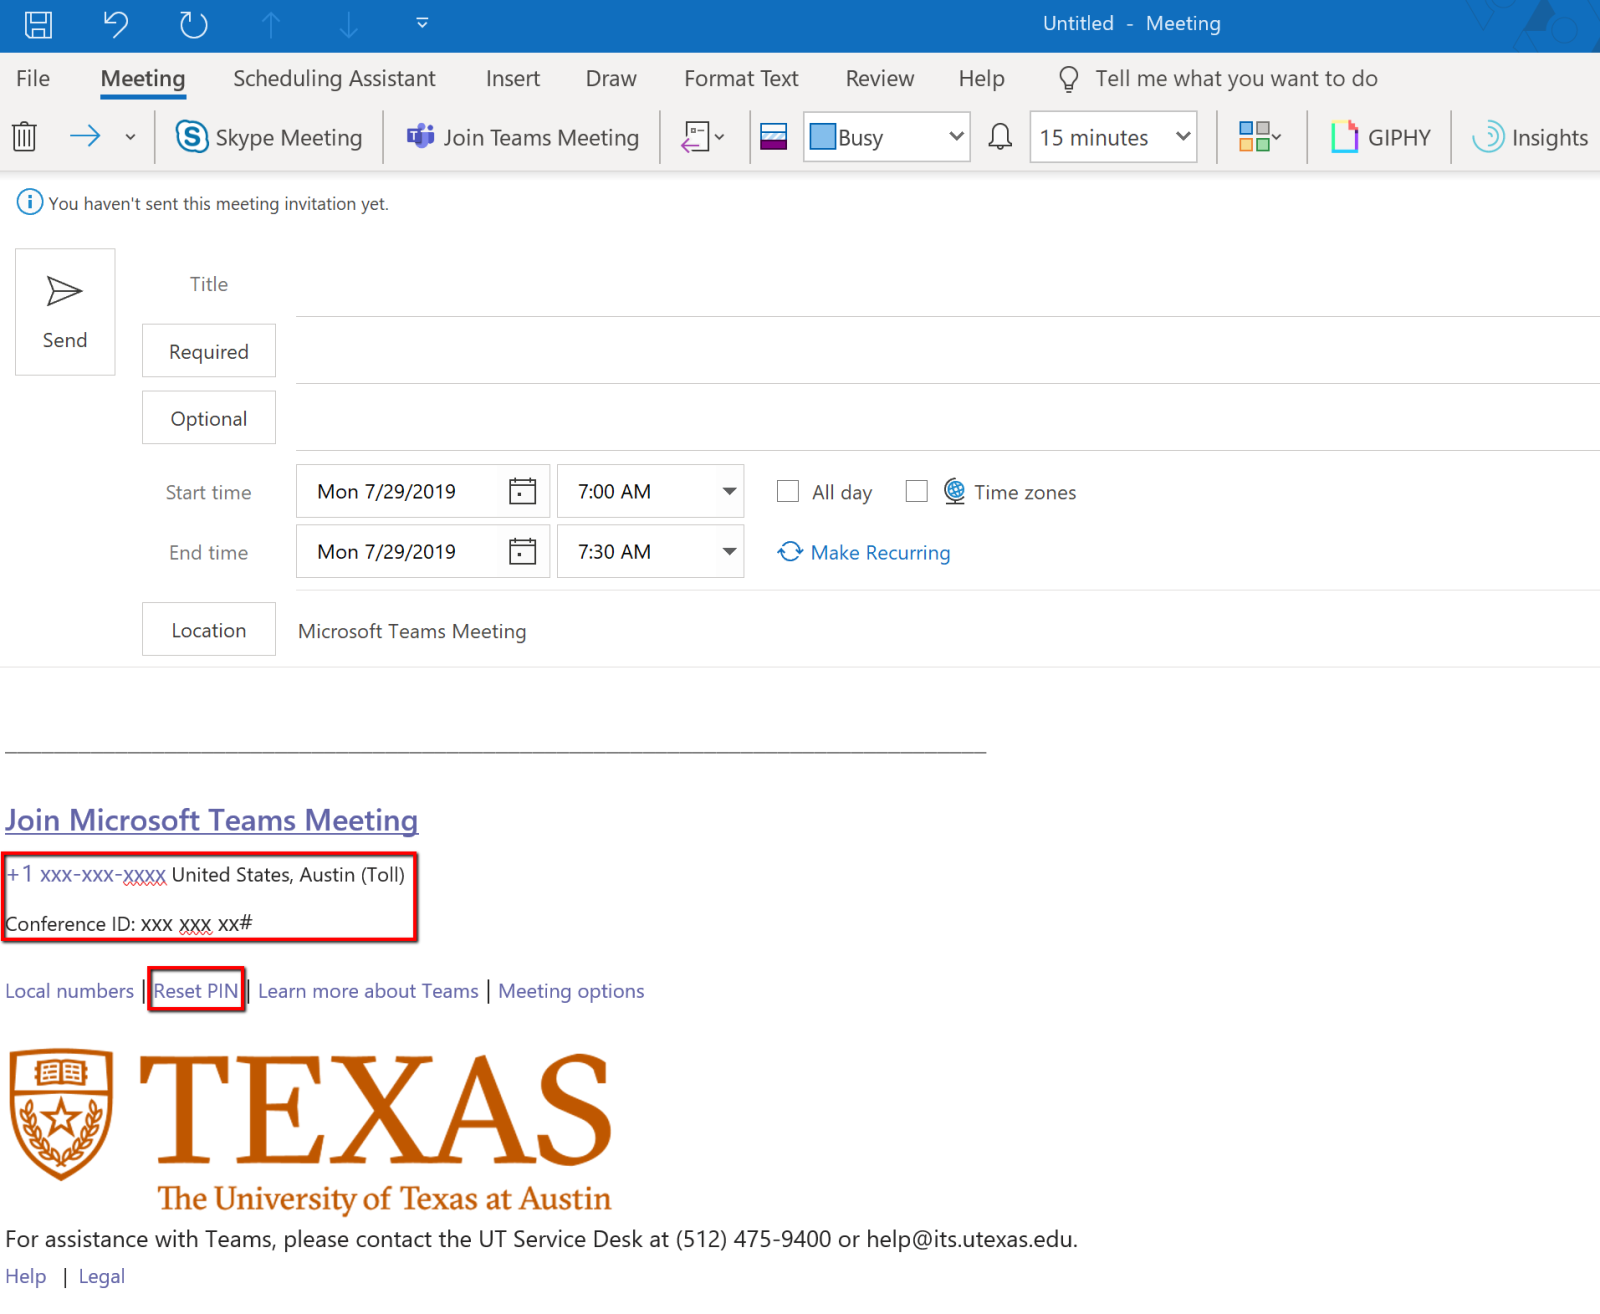
Task: Start a Skype Meeting
Action: [269, 137]
